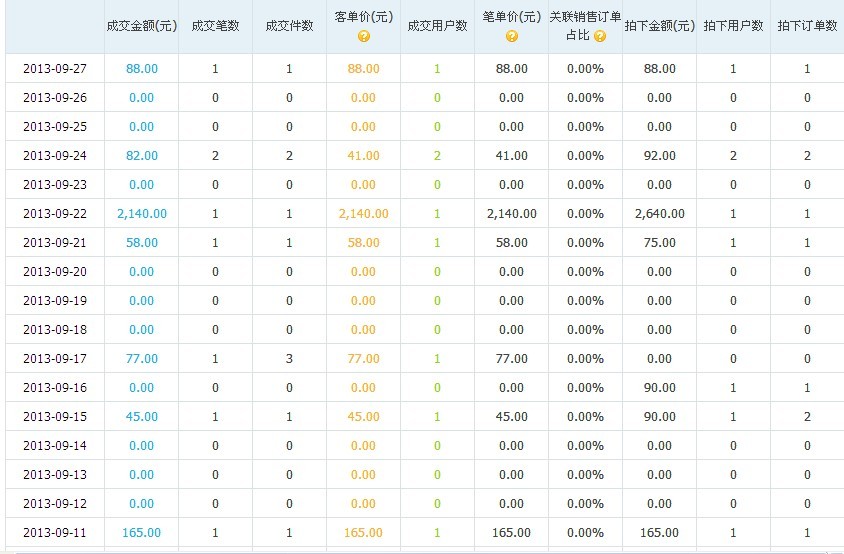Click the 笔单价 77.00 on 2013-09-17

512,359
